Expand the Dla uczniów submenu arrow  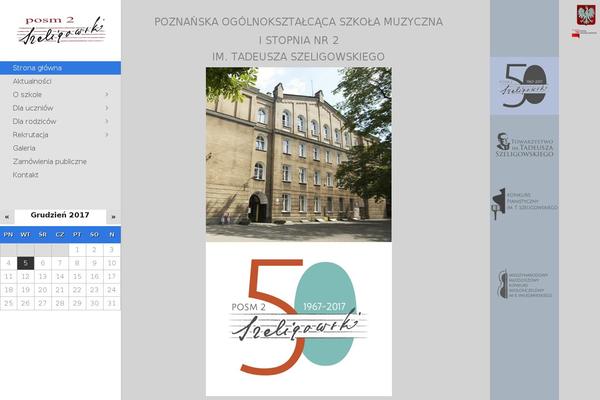coord(107,108)
